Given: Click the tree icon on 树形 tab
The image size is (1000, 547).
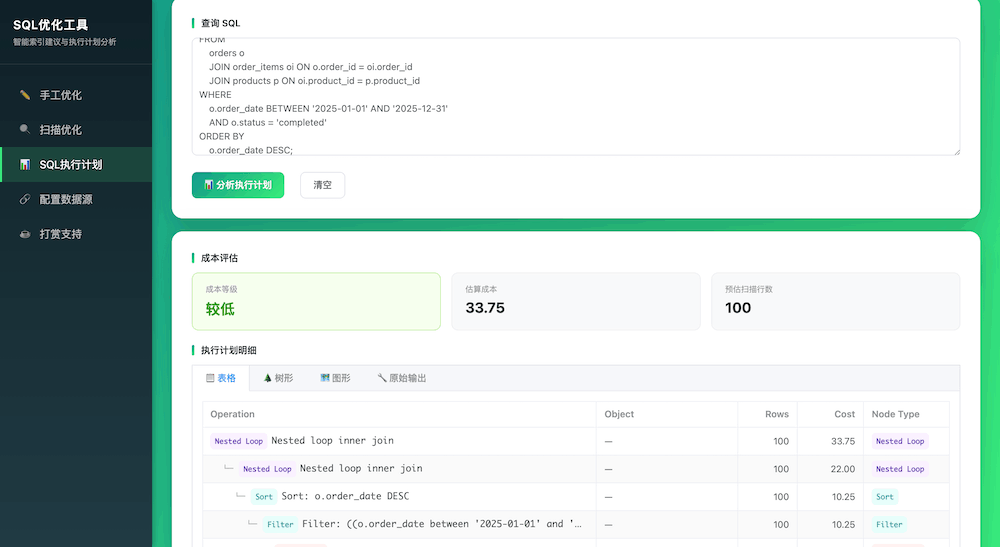Looking at the screenshot, I should pos(267,378).
